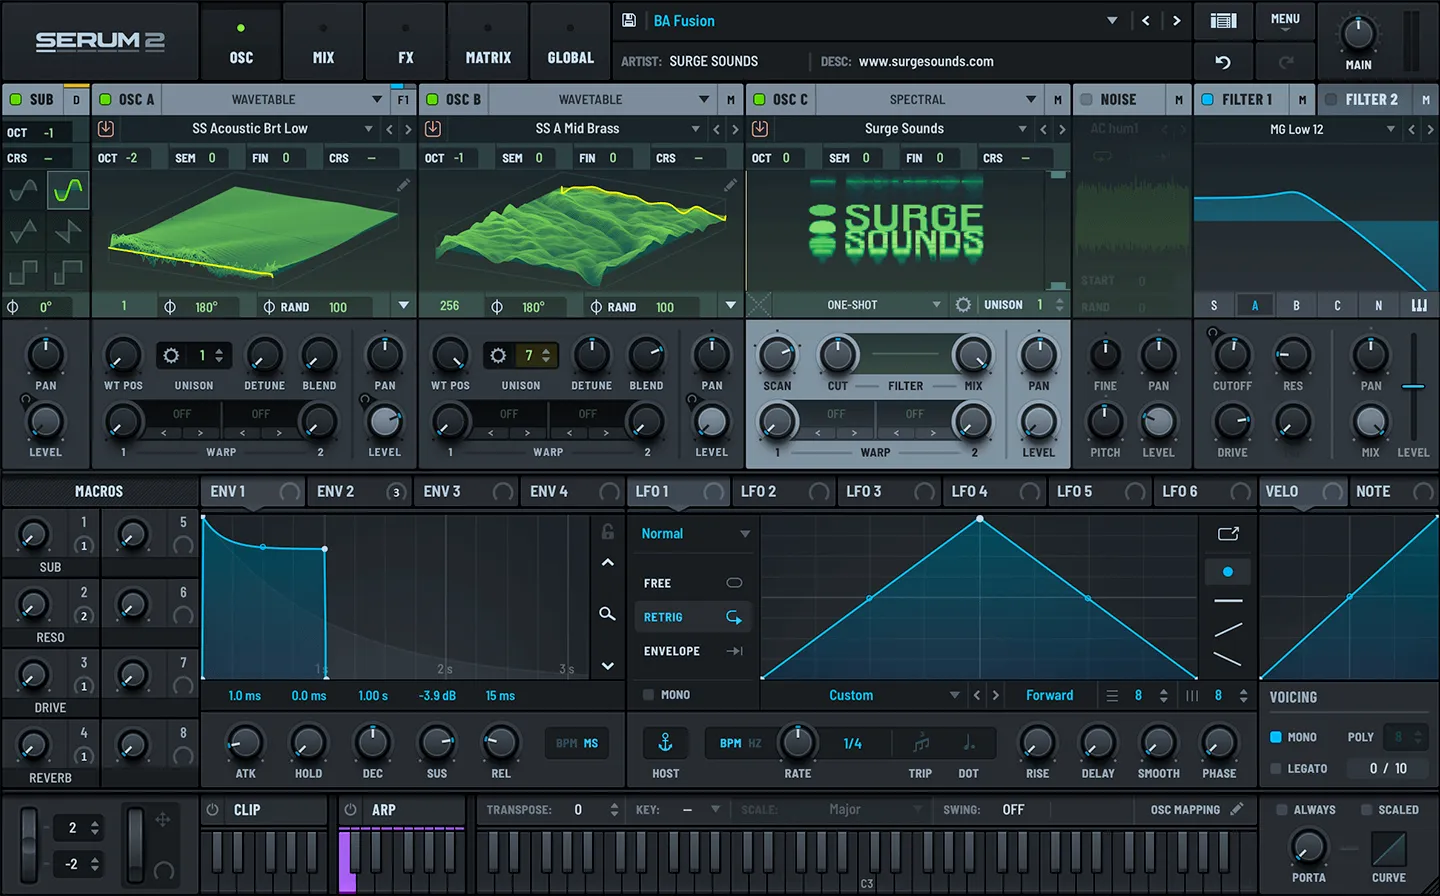Click the OSC MAPPING pencil icon
Image resolution: width=1440 pixels, height=896 pixels.
click(x=1237, y=809)
